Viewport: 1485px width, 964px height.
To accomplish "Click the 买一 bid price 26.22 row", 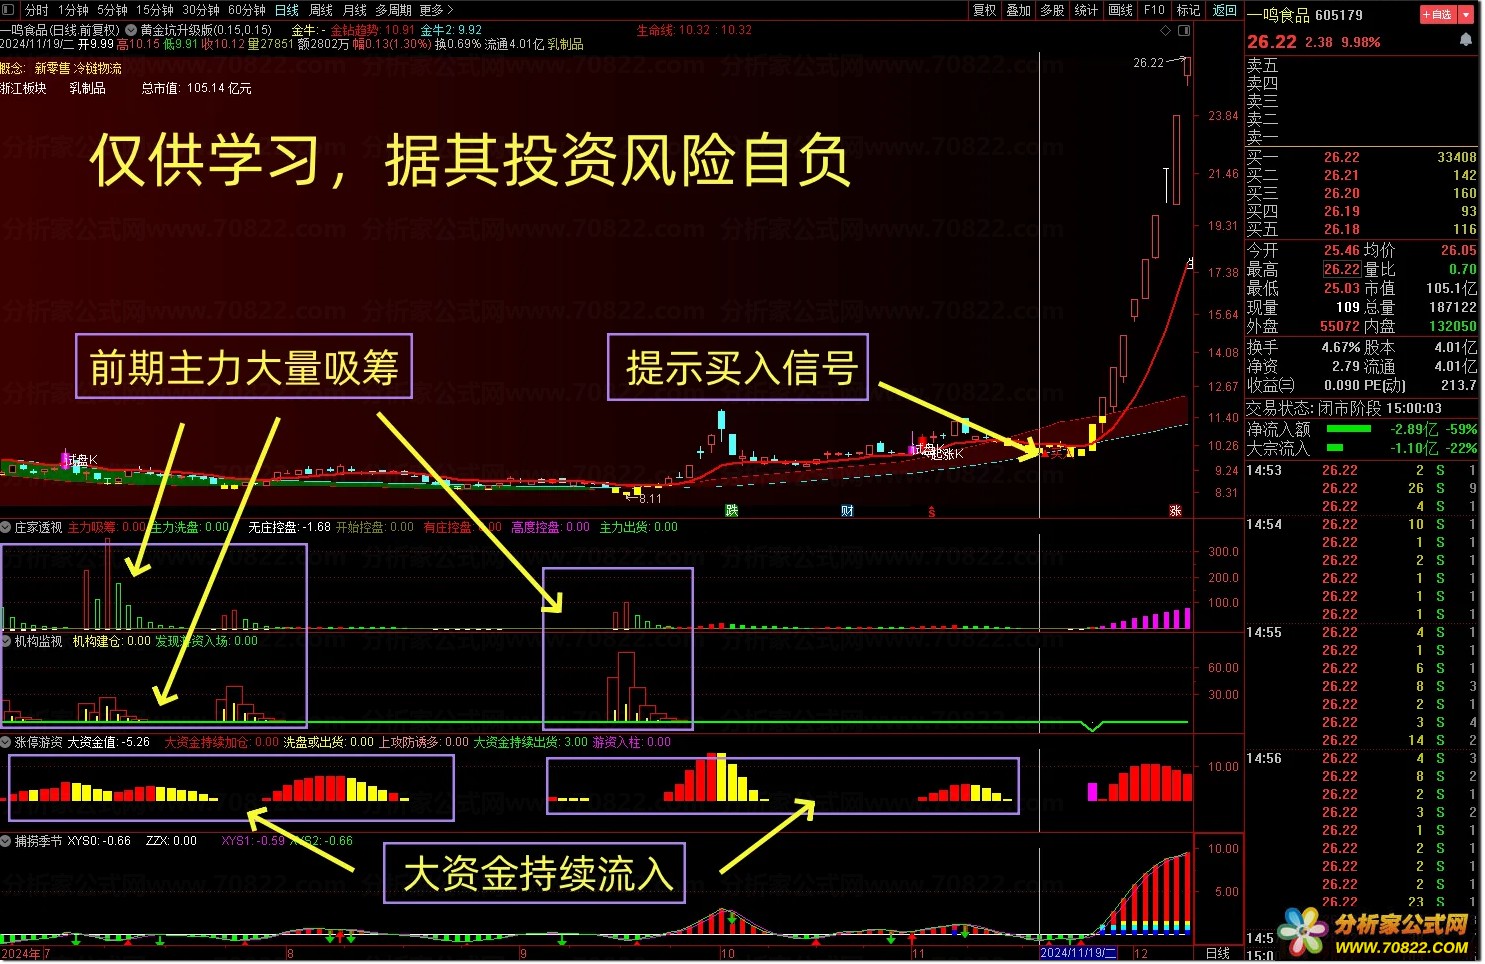I will [x=1362, y=157].
